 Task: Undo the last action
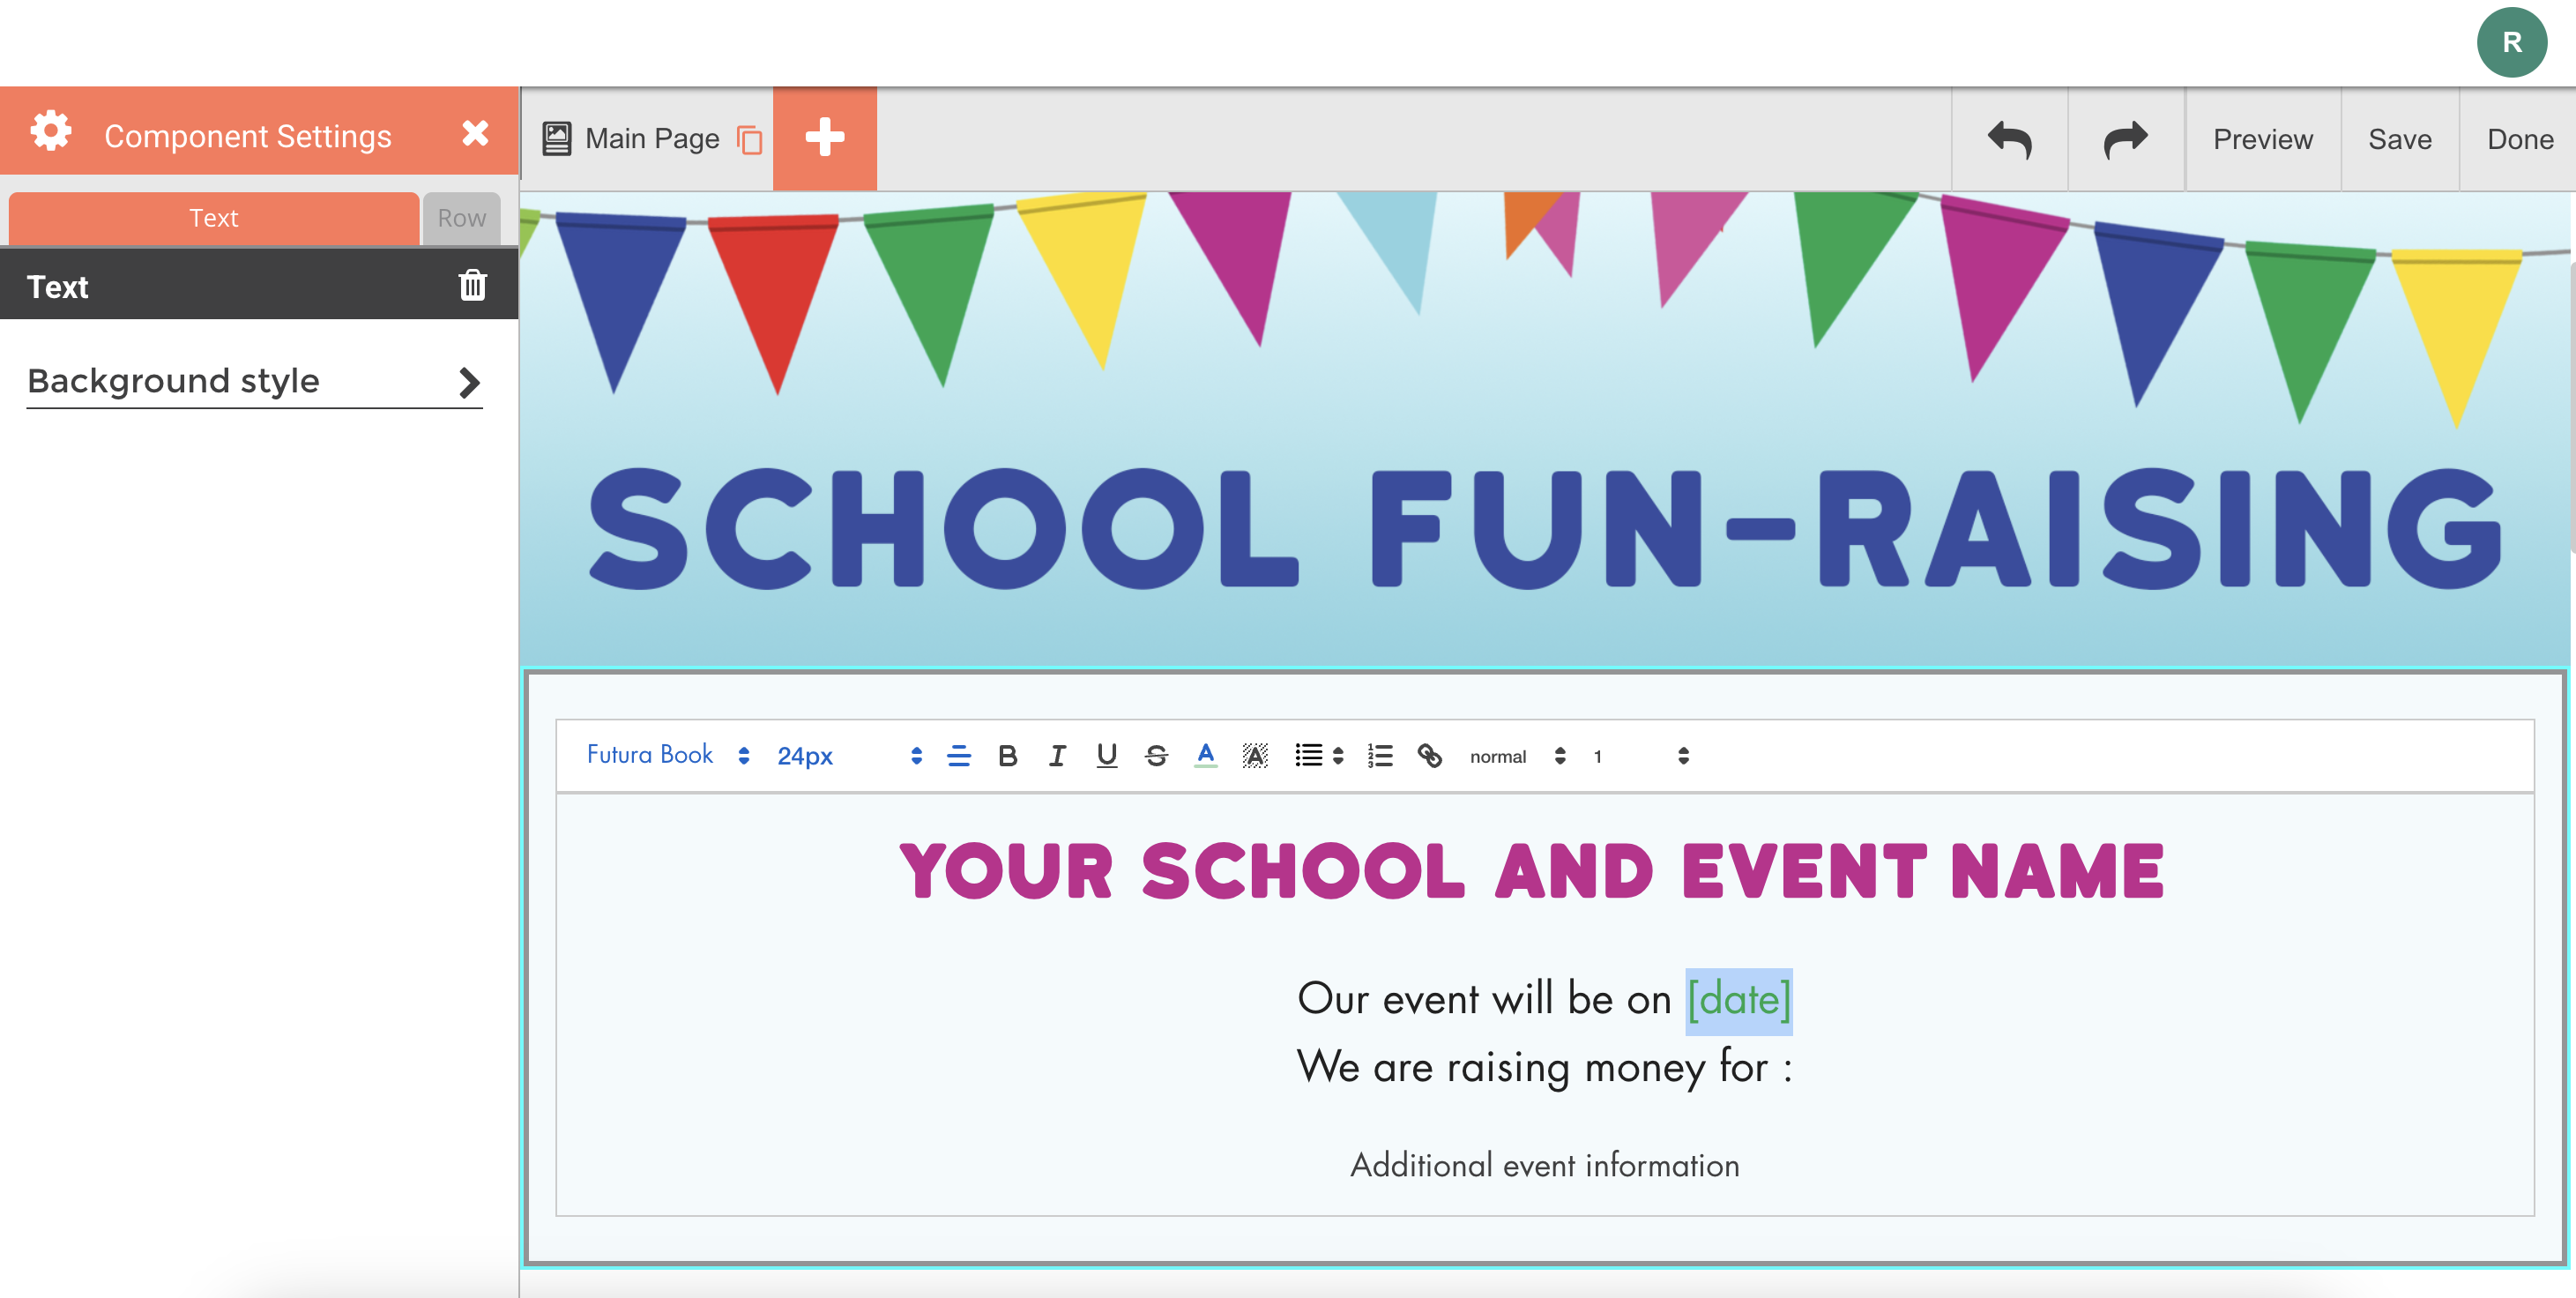pyautogui.click(x=2009, y=139)
